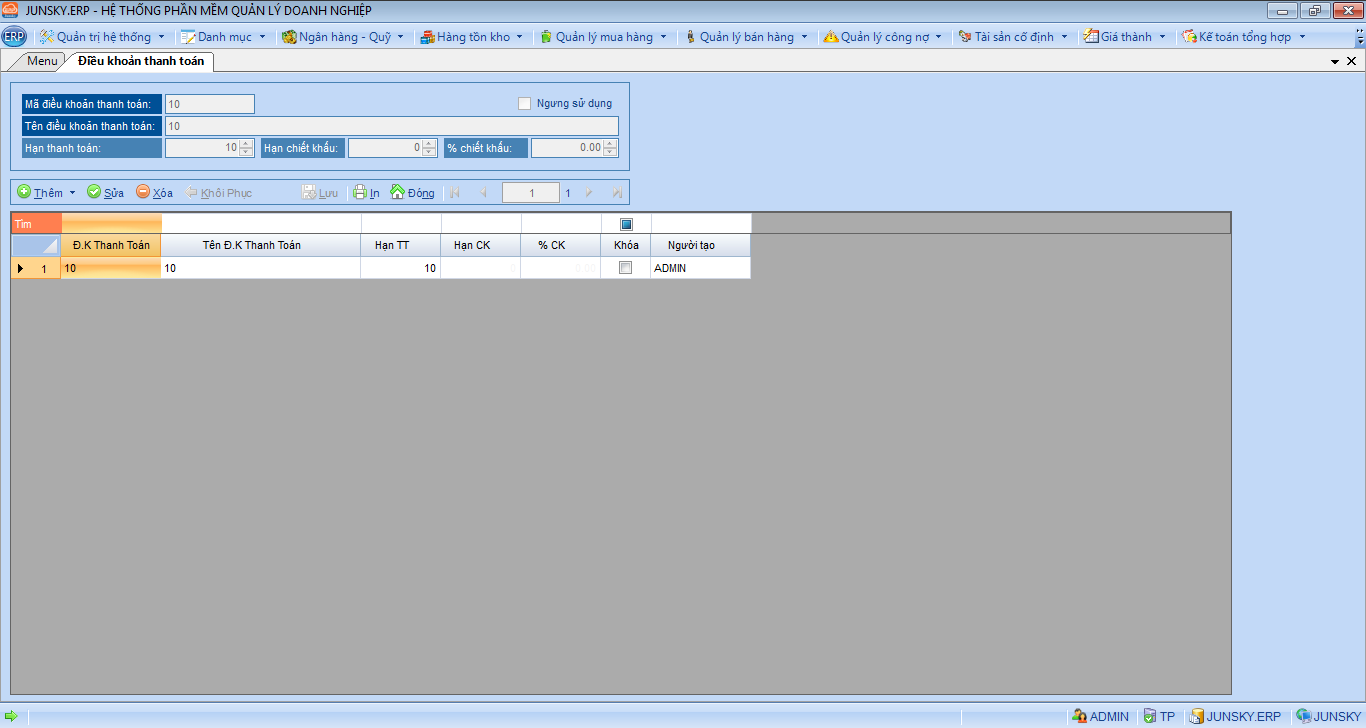Image resolution: width=1366 pixels, height=728 pixels.
Task: Switch to the Menu tab
Action: tap(42, 61)
